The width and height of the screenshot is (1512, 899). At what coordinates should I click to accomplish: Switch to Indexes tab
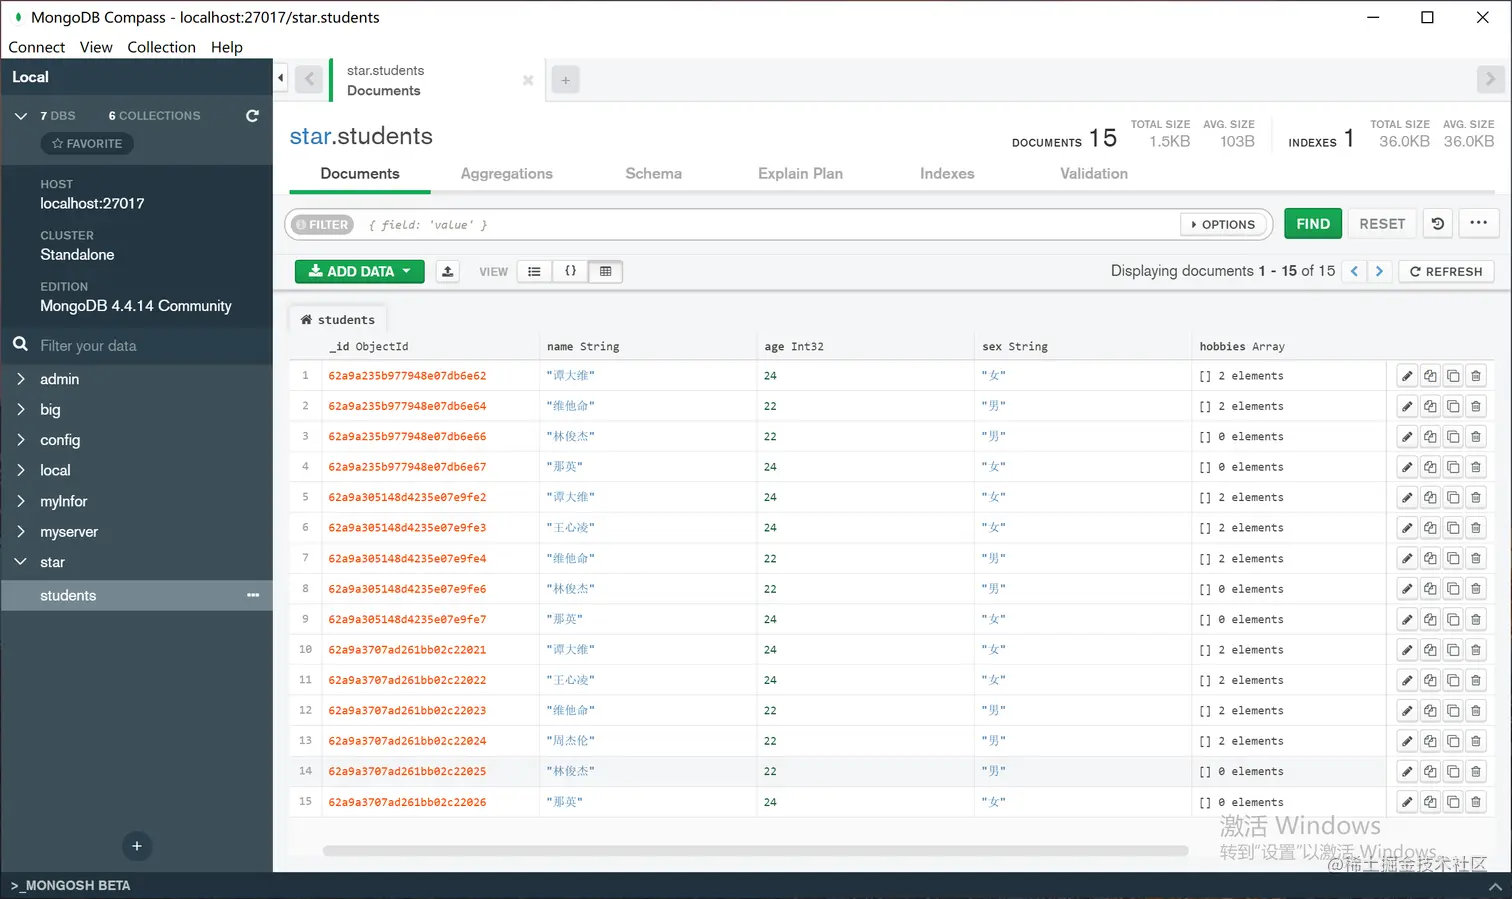pos(947,174)
